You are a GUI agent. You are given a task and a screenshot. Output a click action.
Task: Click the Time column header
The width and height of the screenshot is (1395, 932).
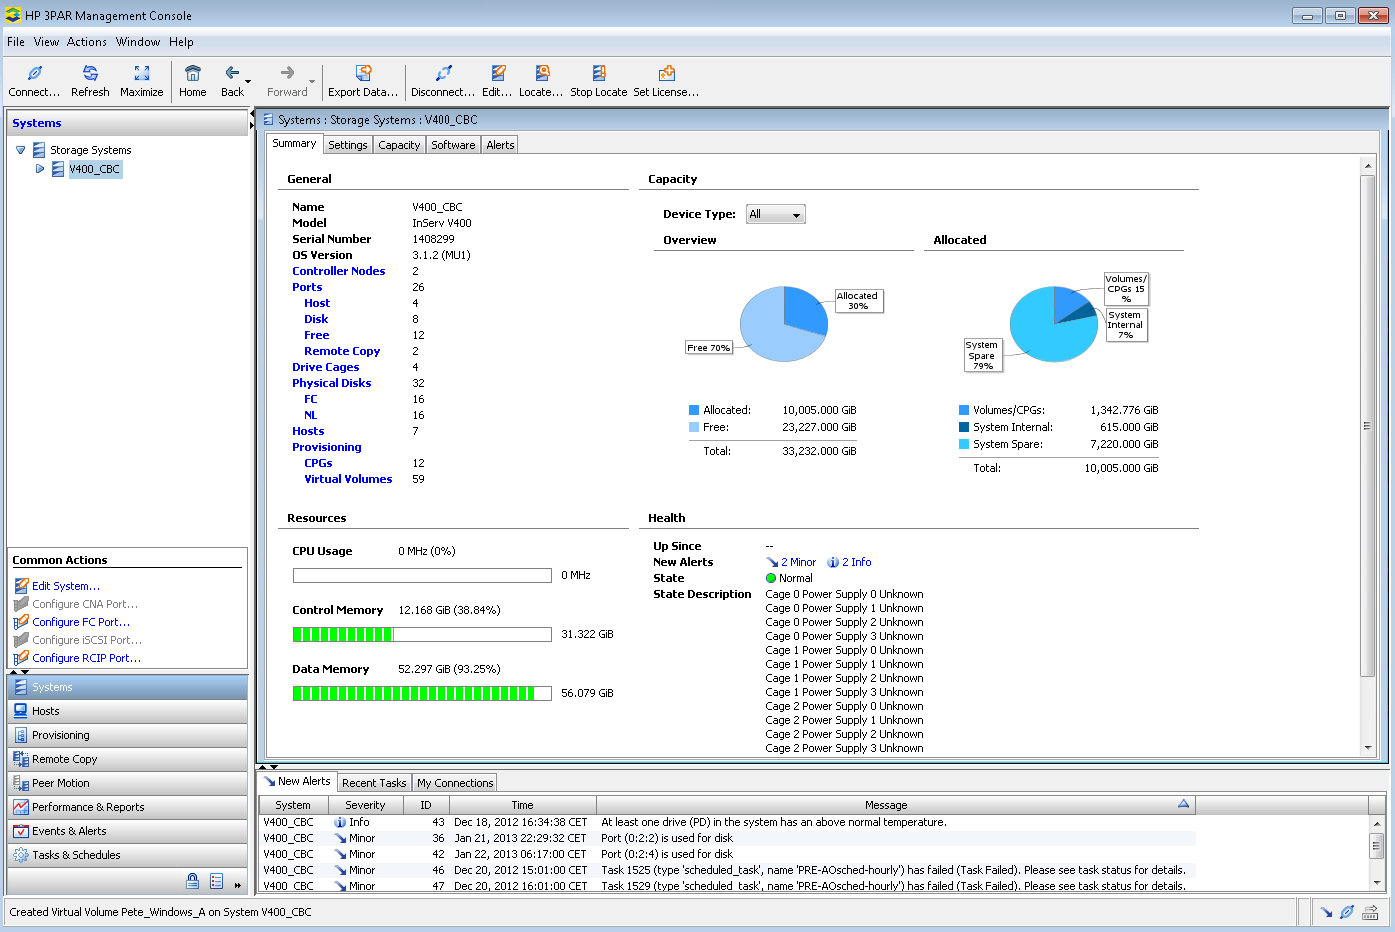pyautogui.click(x=522, y=805)
